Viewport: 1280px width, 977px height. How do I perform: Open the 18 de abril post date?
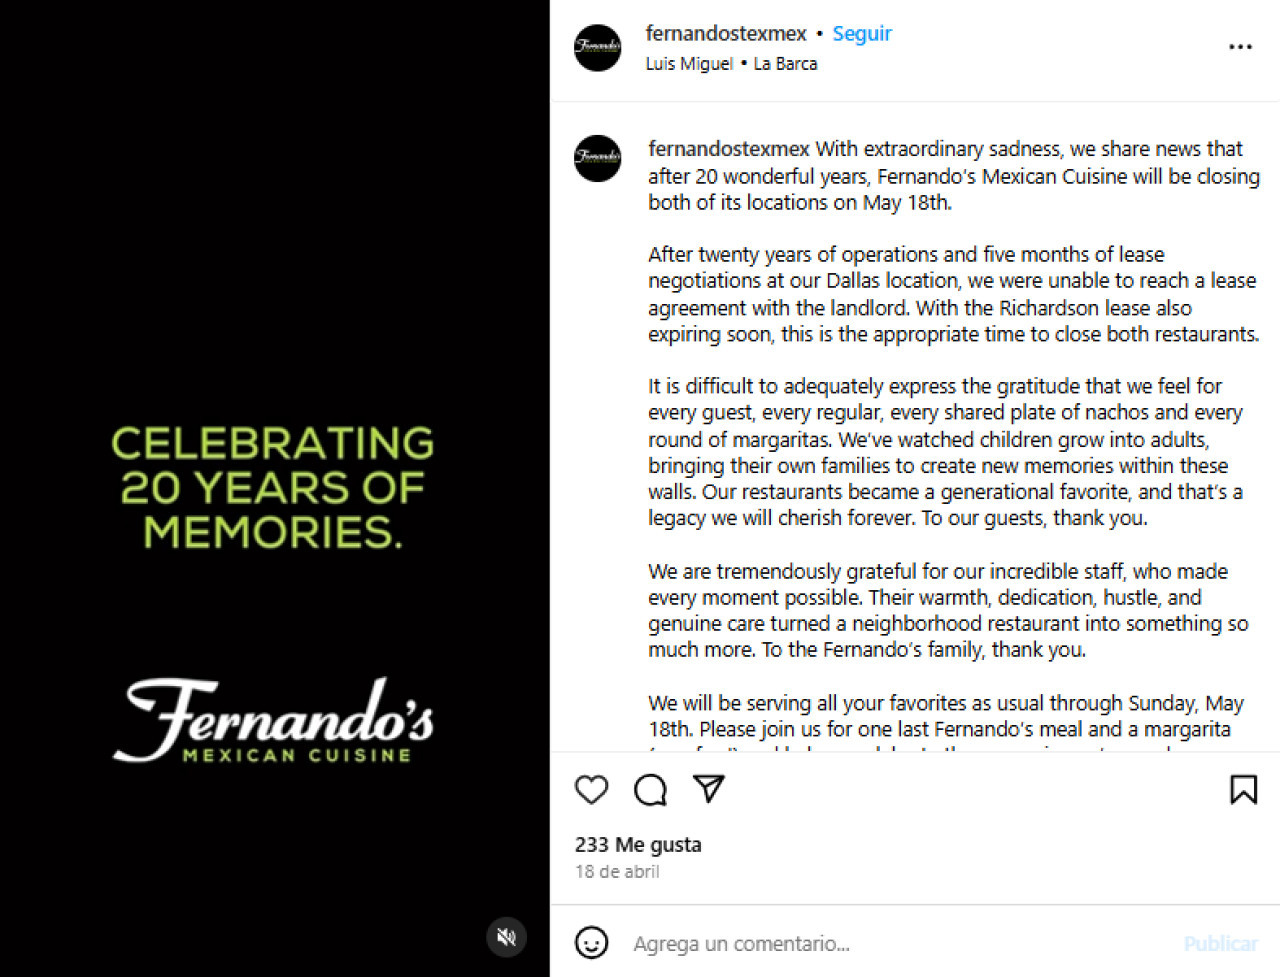pos(617,871)
